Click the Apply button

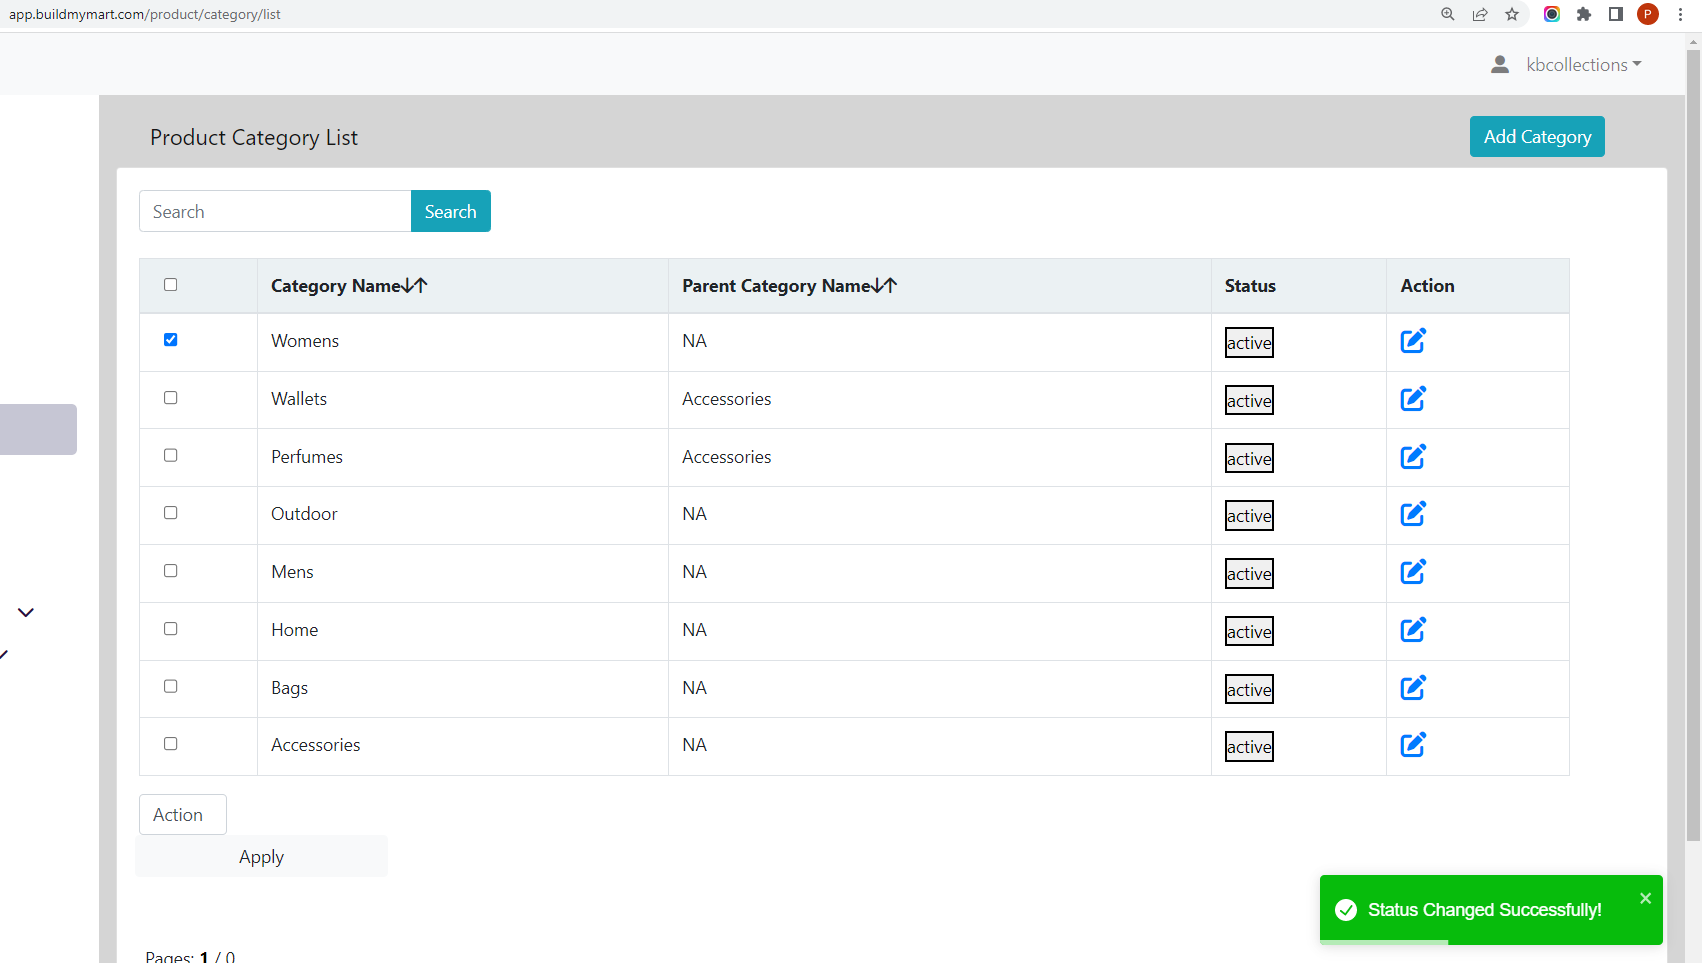(261, 857)
